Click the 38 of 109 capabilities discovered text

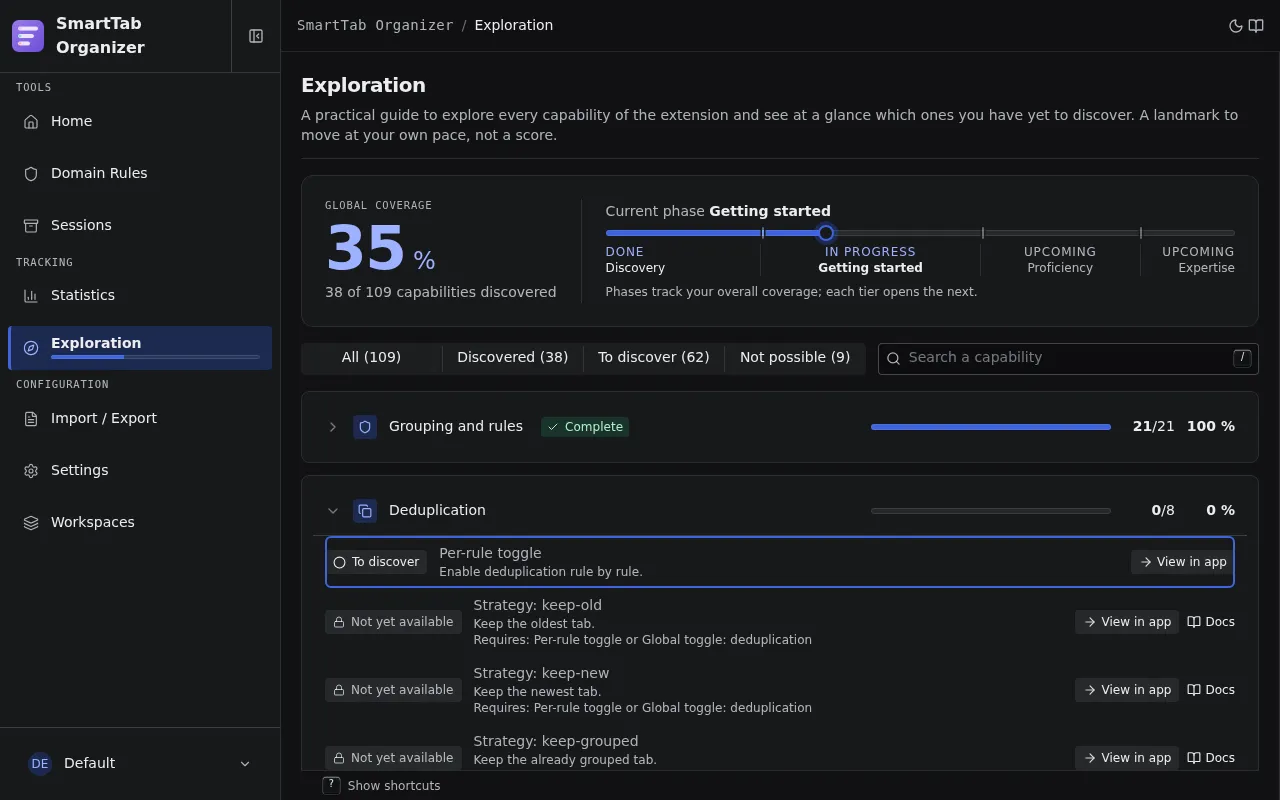click(x=440, y=293)
